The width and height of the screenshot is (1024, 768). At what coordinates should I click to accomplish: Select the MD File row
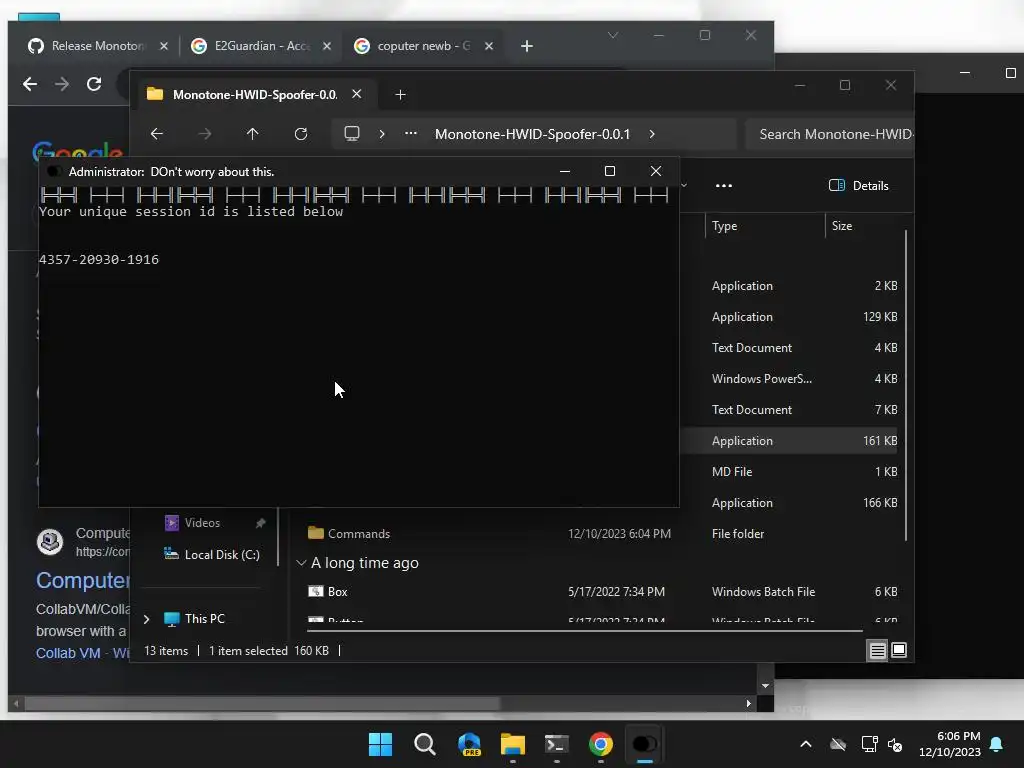789,472
